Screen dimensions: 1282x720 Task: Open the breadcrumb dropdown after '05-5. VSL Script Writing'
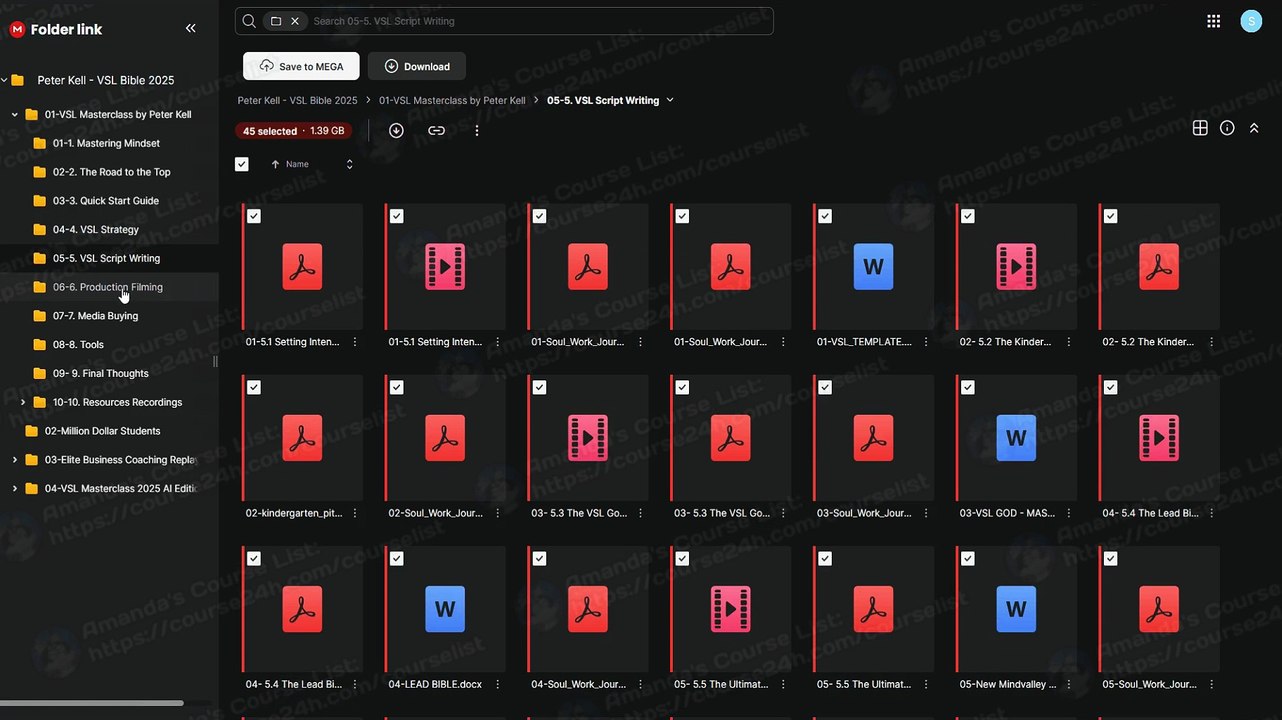(x=670, y=100)
